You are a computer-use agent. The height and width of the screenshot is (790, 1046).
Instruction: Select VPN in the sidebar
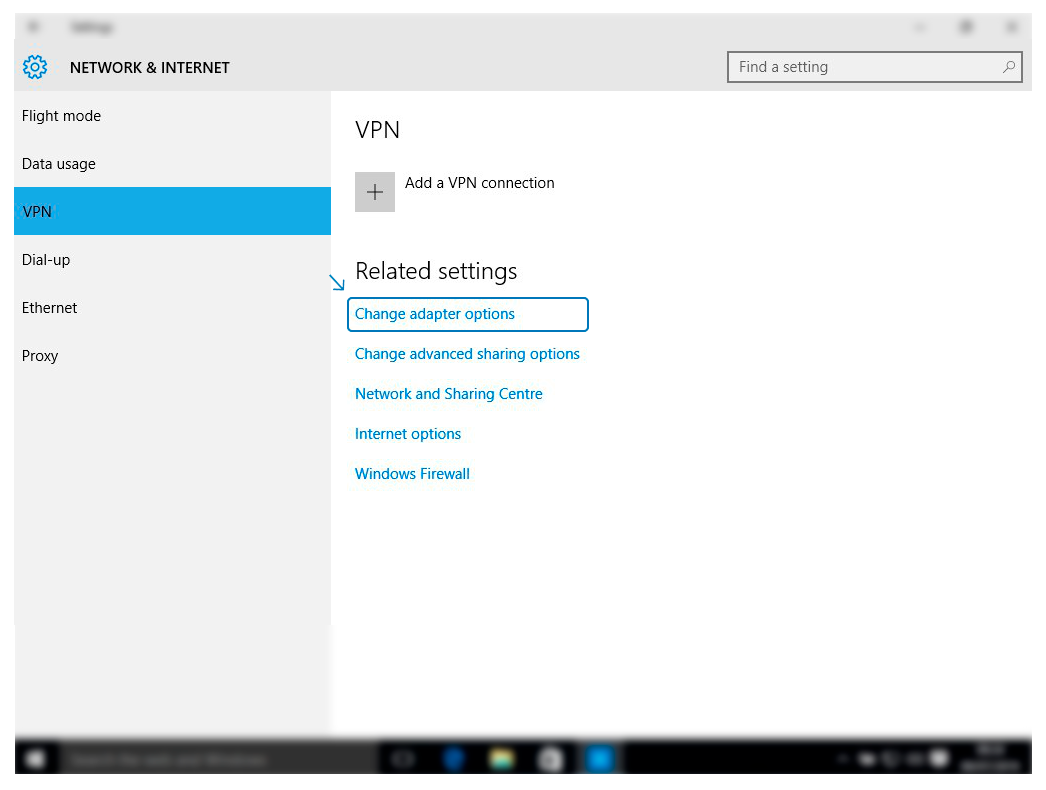(x=172, y=212)
